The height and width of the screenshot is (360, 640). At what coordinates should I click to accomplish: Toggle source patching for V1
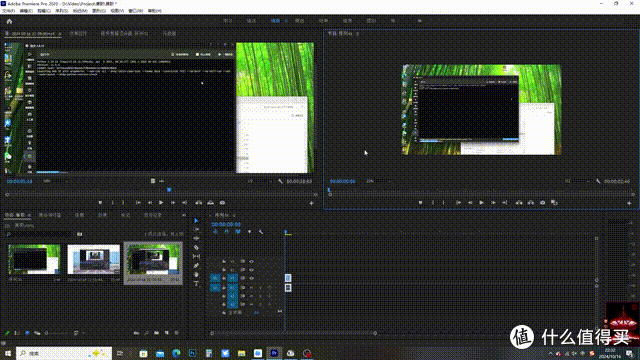click(x=215, y=278)
